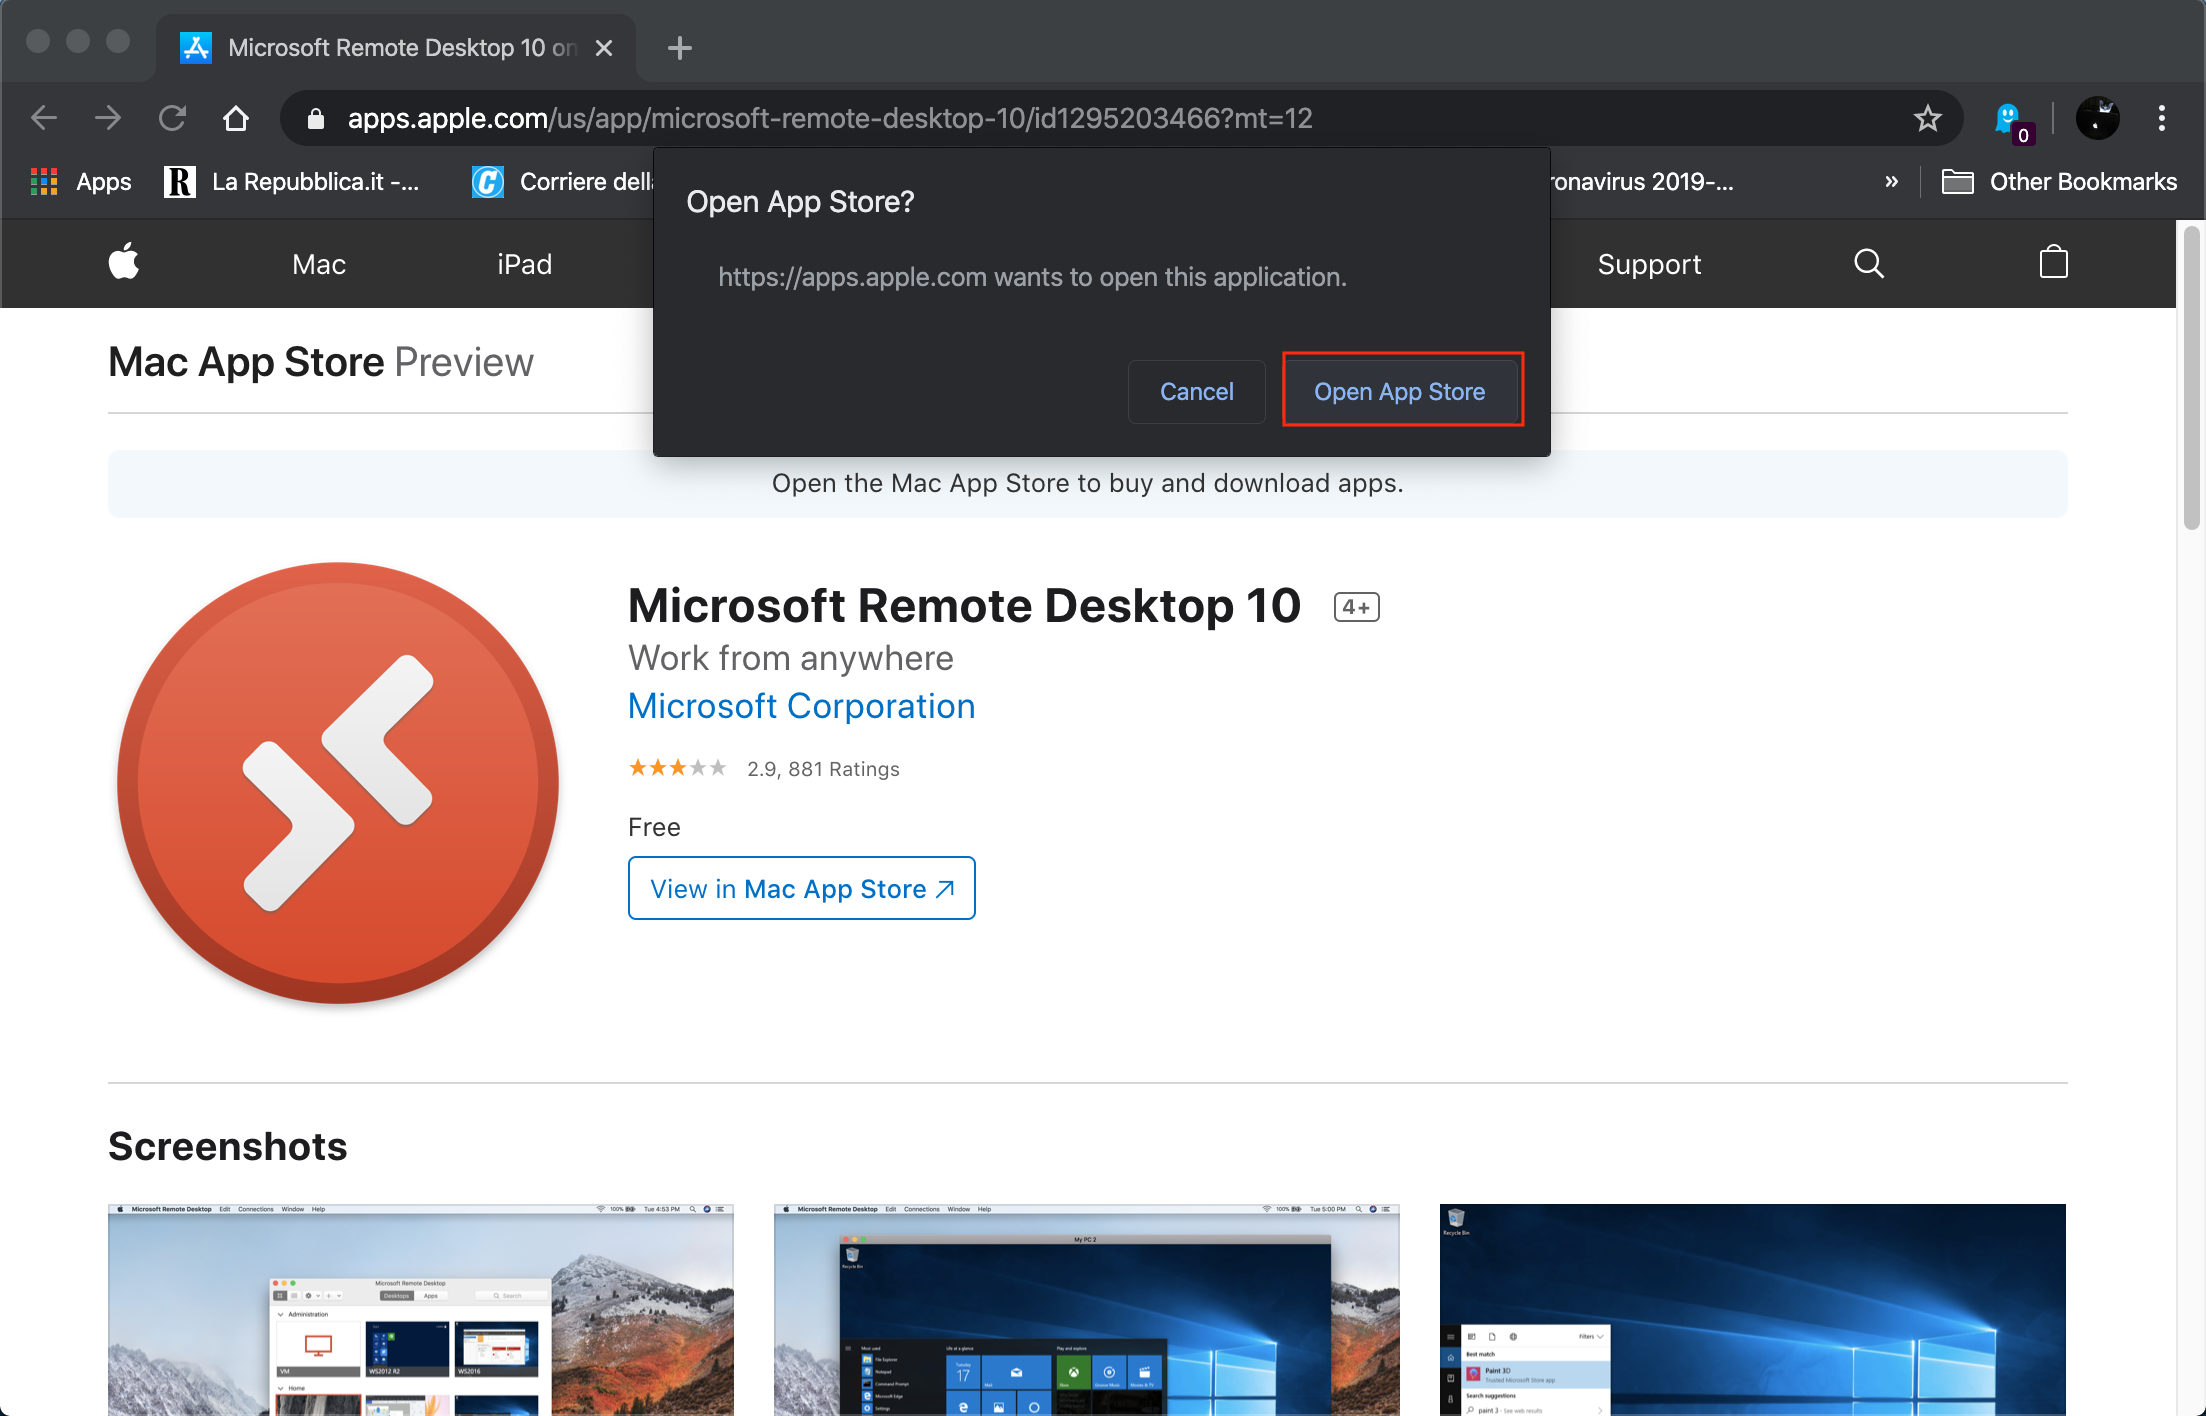Click the browser forward arrow
The image size is (2206, 1416).
coord(108,118)
